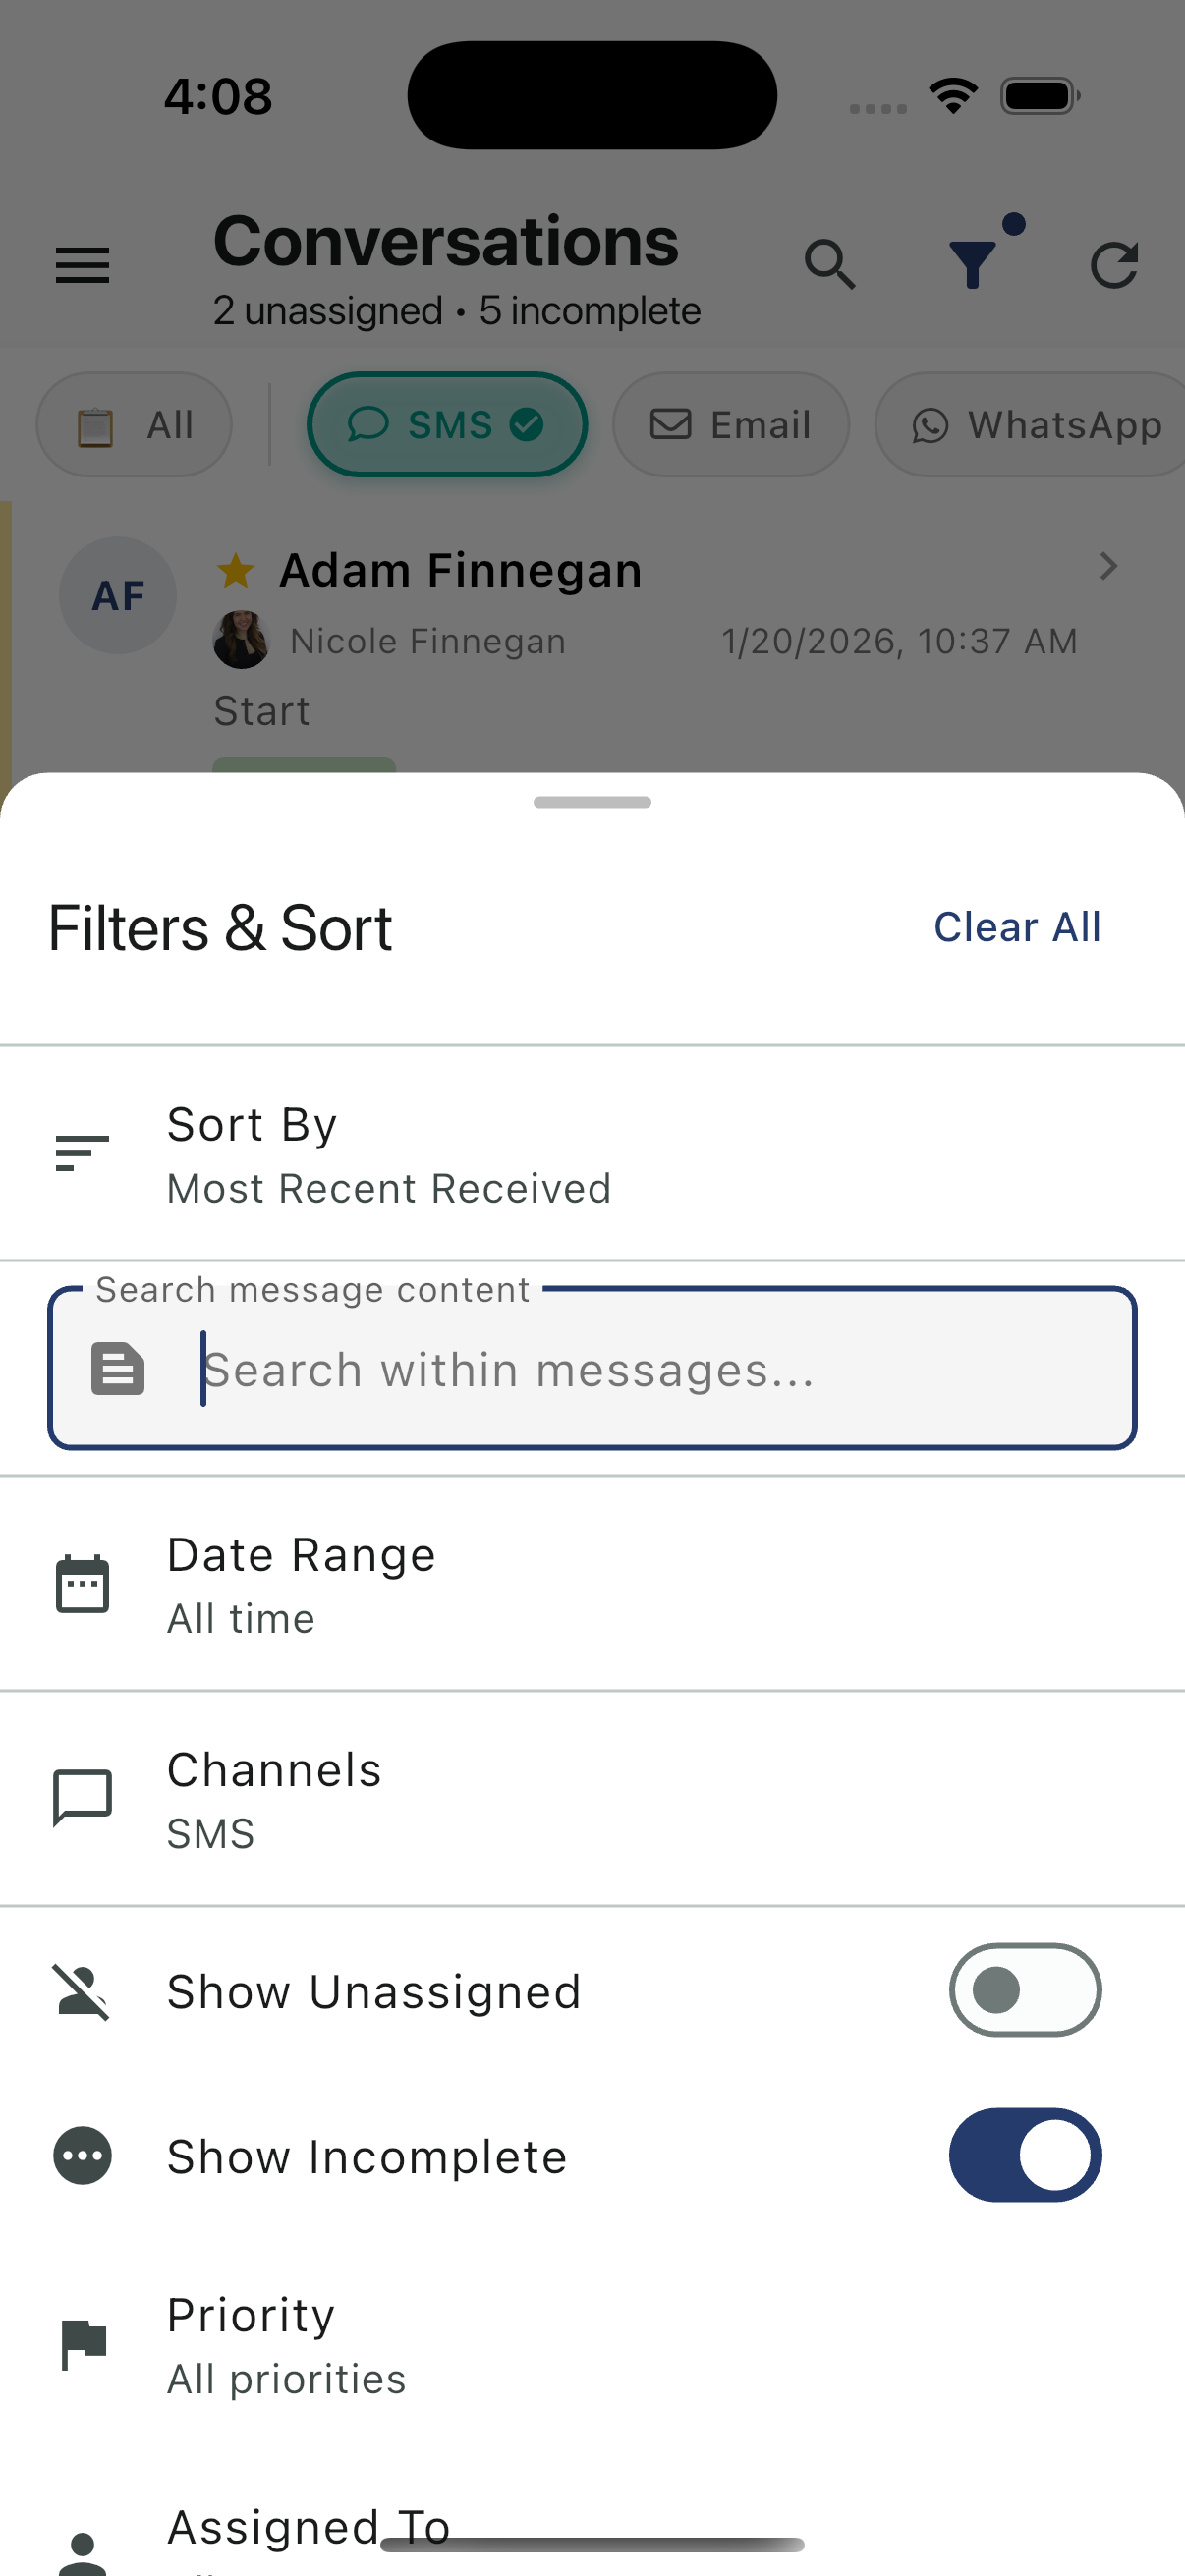This screenshot has width=1185, height=2576.
Task: Deselect the SMS channel chip
Action: point(446,425)
